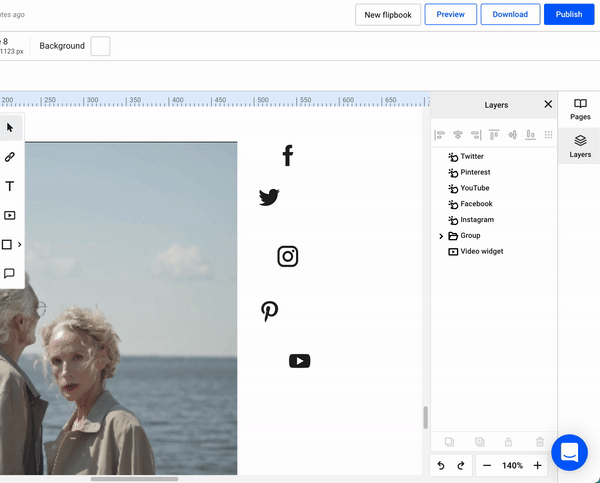Align layers to the top
The width and height of the screenshot is (600, 483).
(x=494, y=135)
